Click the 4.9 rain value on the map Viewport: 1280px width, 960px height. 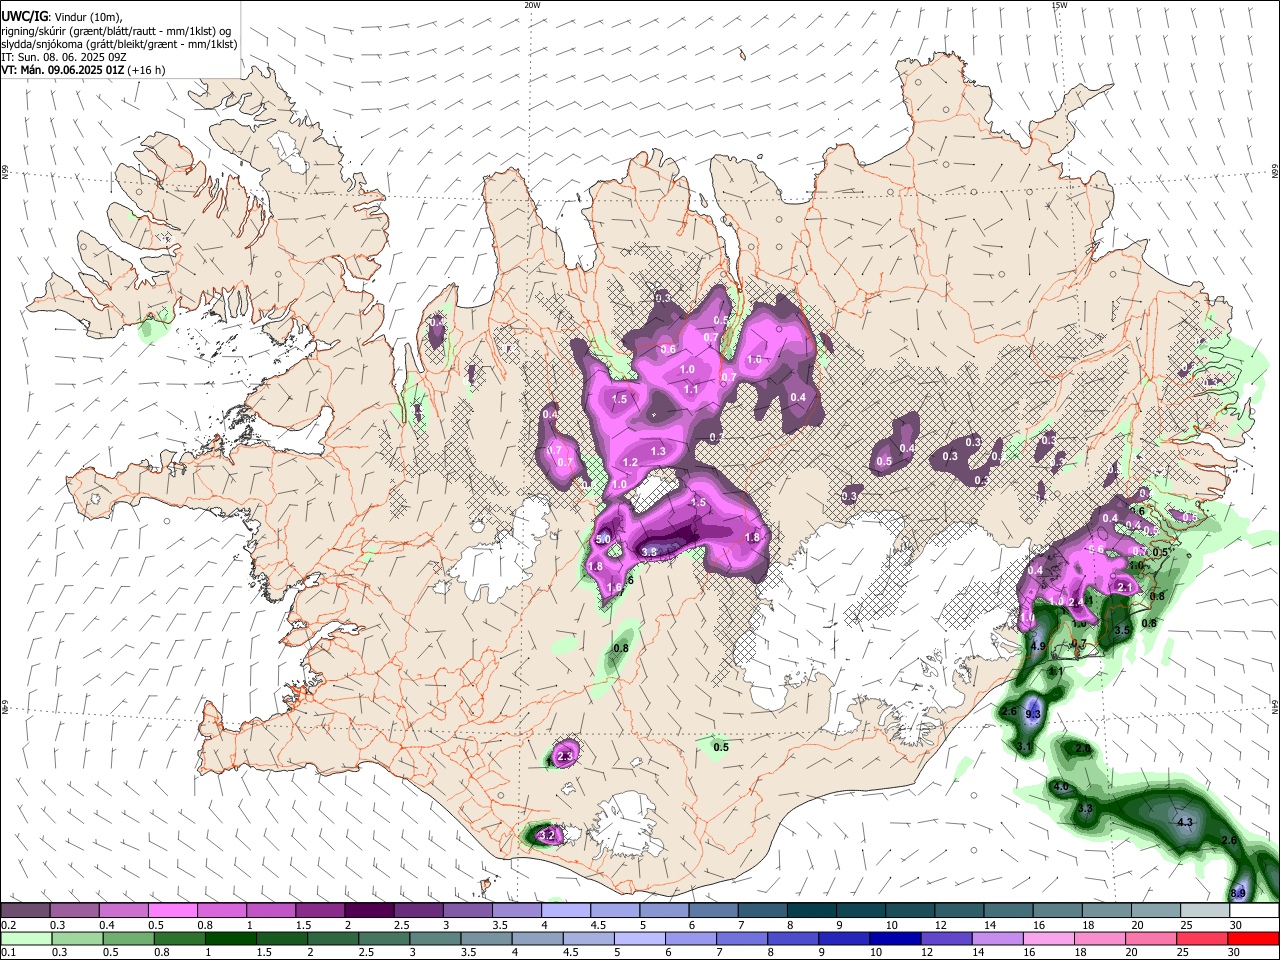[x=1037, y=647]
